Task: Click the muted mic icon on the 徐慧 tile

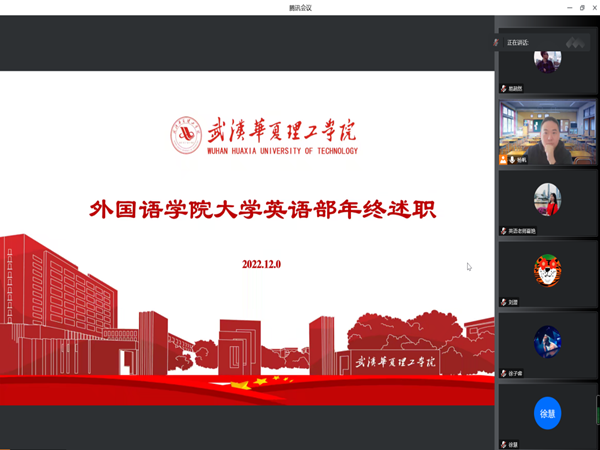Action: click(504, 444)
